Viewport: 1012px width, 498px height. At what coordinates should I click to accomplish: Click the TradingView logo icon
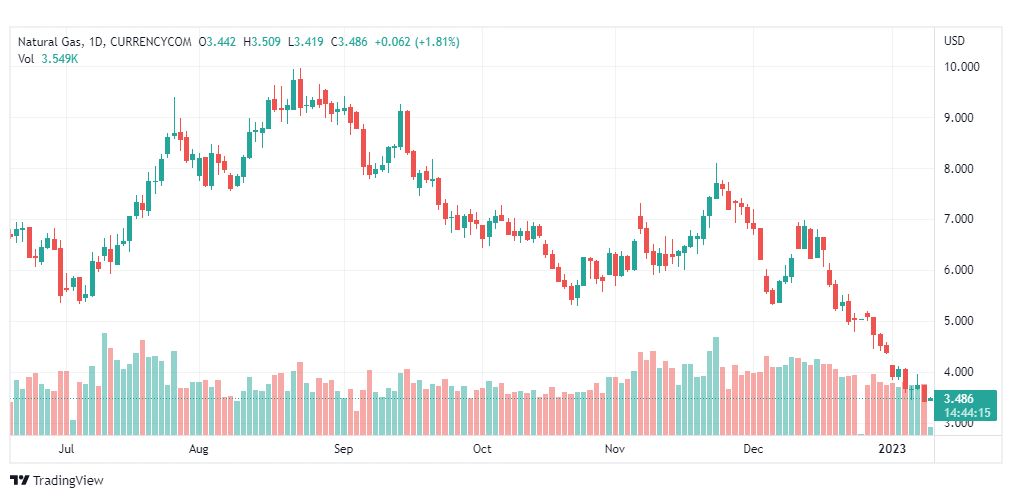coord(19,481)
